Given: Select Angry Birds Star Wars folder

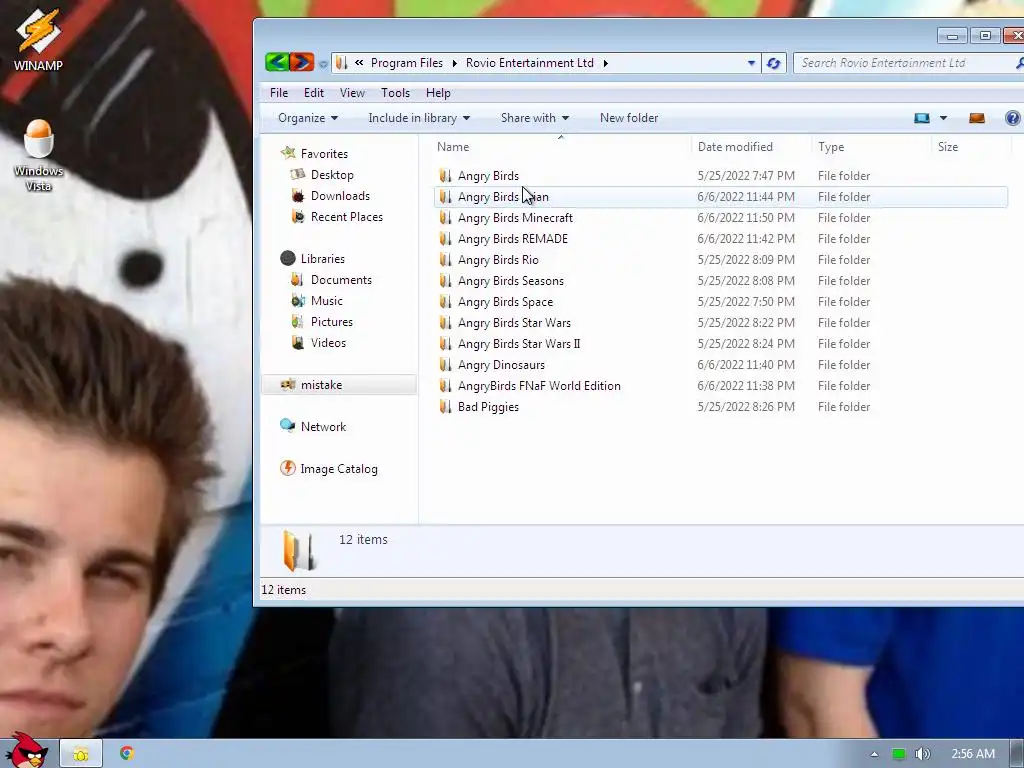Looking at the screenshot, I should (x=514, y=323).
